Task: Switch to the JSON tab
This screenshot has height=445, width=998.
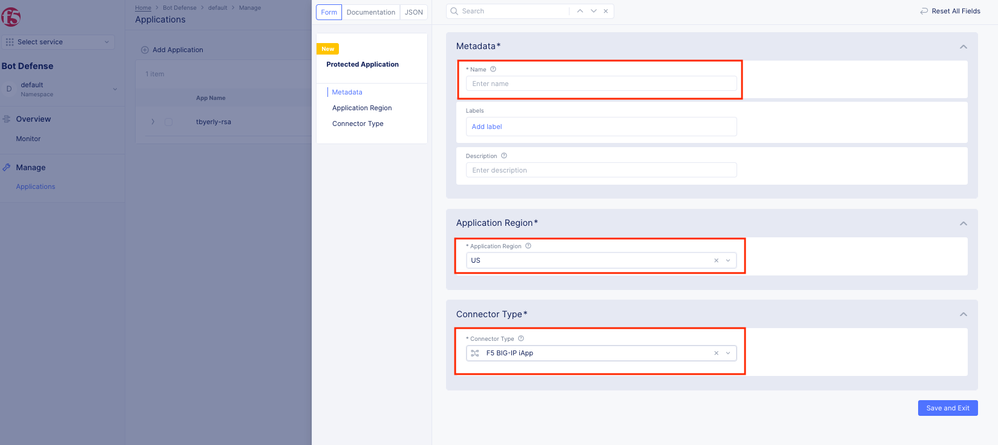Action: tap(414, 12)
